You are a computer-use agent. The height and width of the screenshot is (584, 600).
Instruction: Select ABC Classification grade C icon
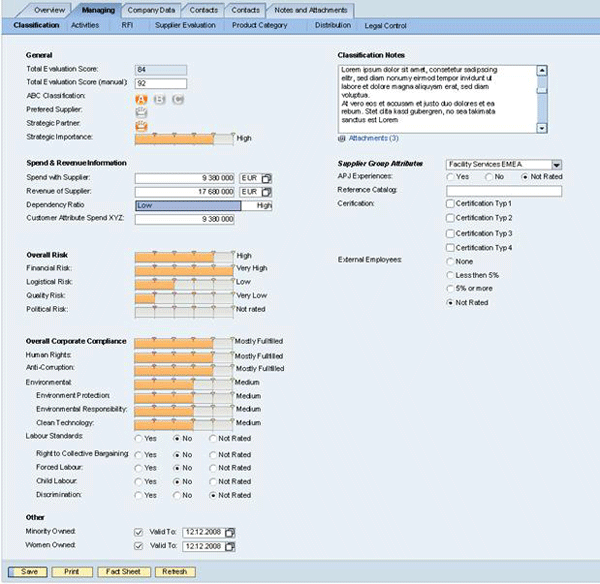(x=178, y=98)
